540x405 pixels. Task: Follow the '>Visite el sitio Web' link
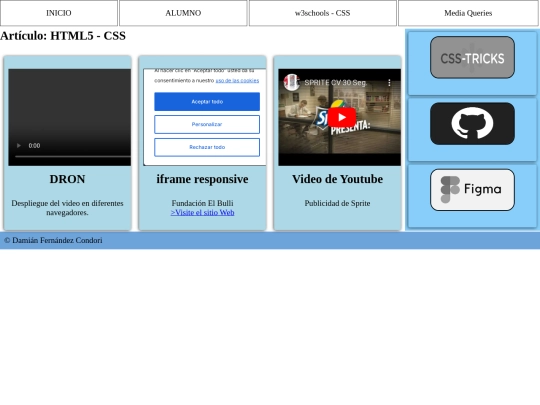coord(202,212)
